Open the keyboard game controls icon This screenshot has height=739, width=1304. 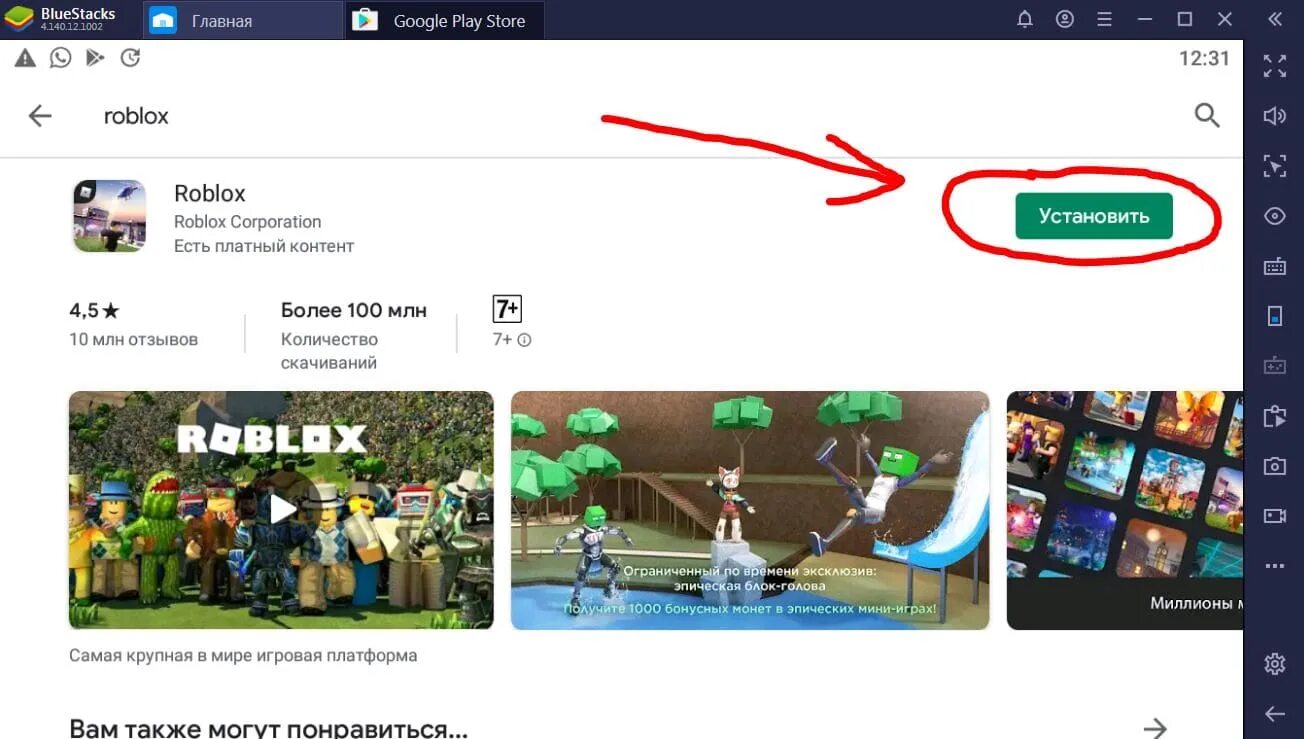tap(1275, 267)
